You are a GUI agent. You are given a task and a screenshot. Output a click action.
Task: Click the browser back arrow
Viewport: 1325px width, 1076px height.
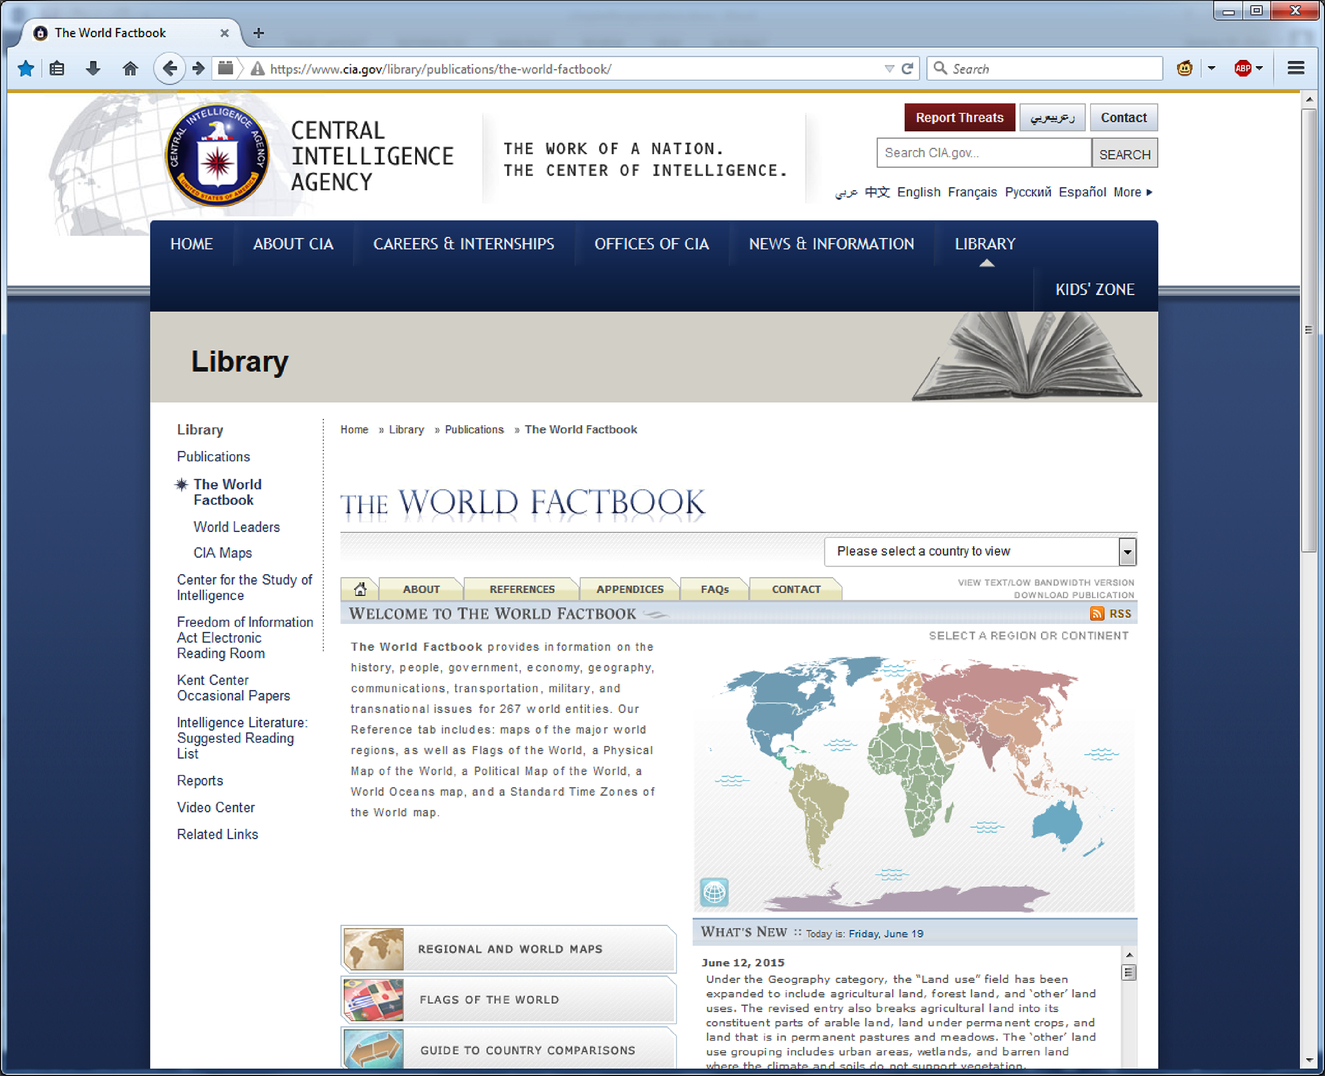tap(170, 68)
